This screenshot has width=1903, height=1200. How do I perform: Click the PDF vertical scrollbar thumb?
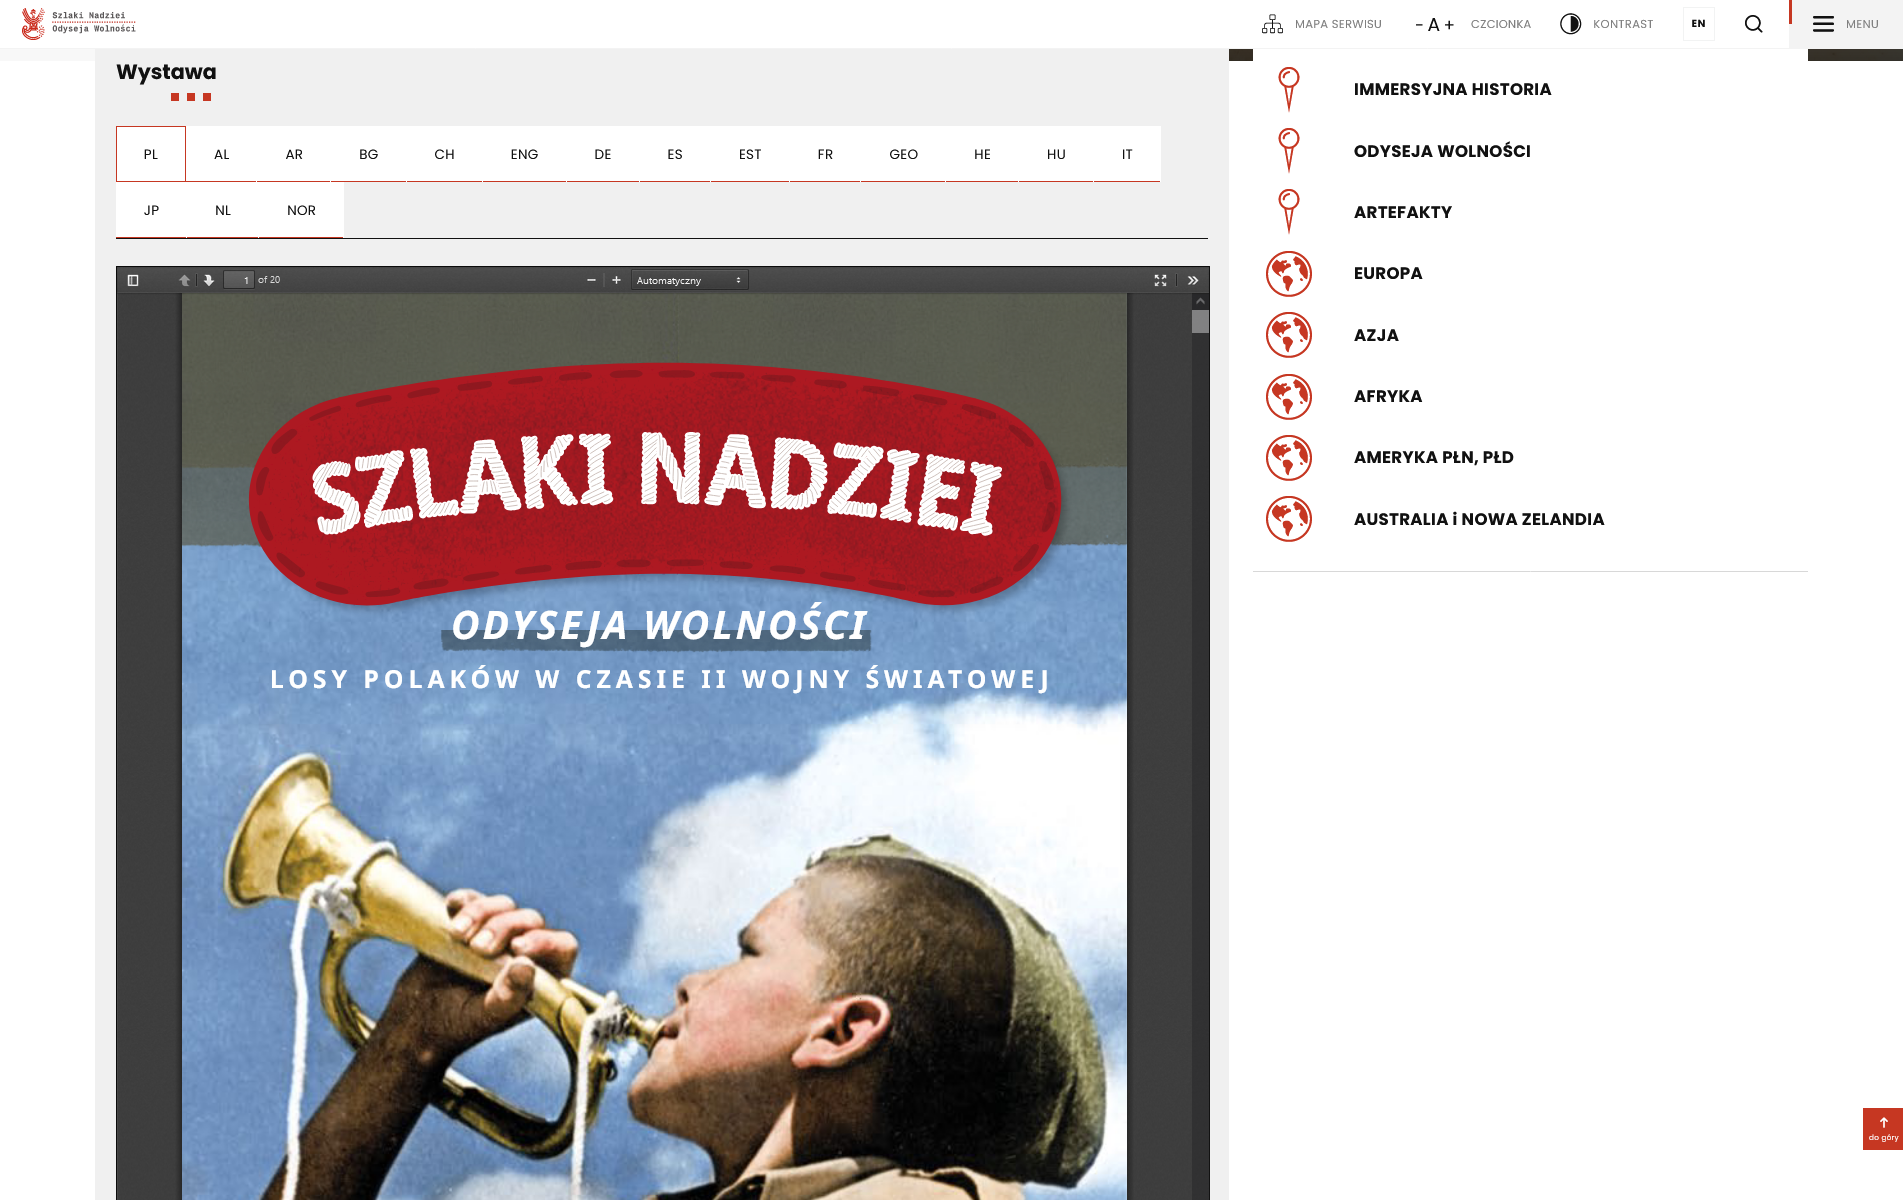click(1200, 321)
